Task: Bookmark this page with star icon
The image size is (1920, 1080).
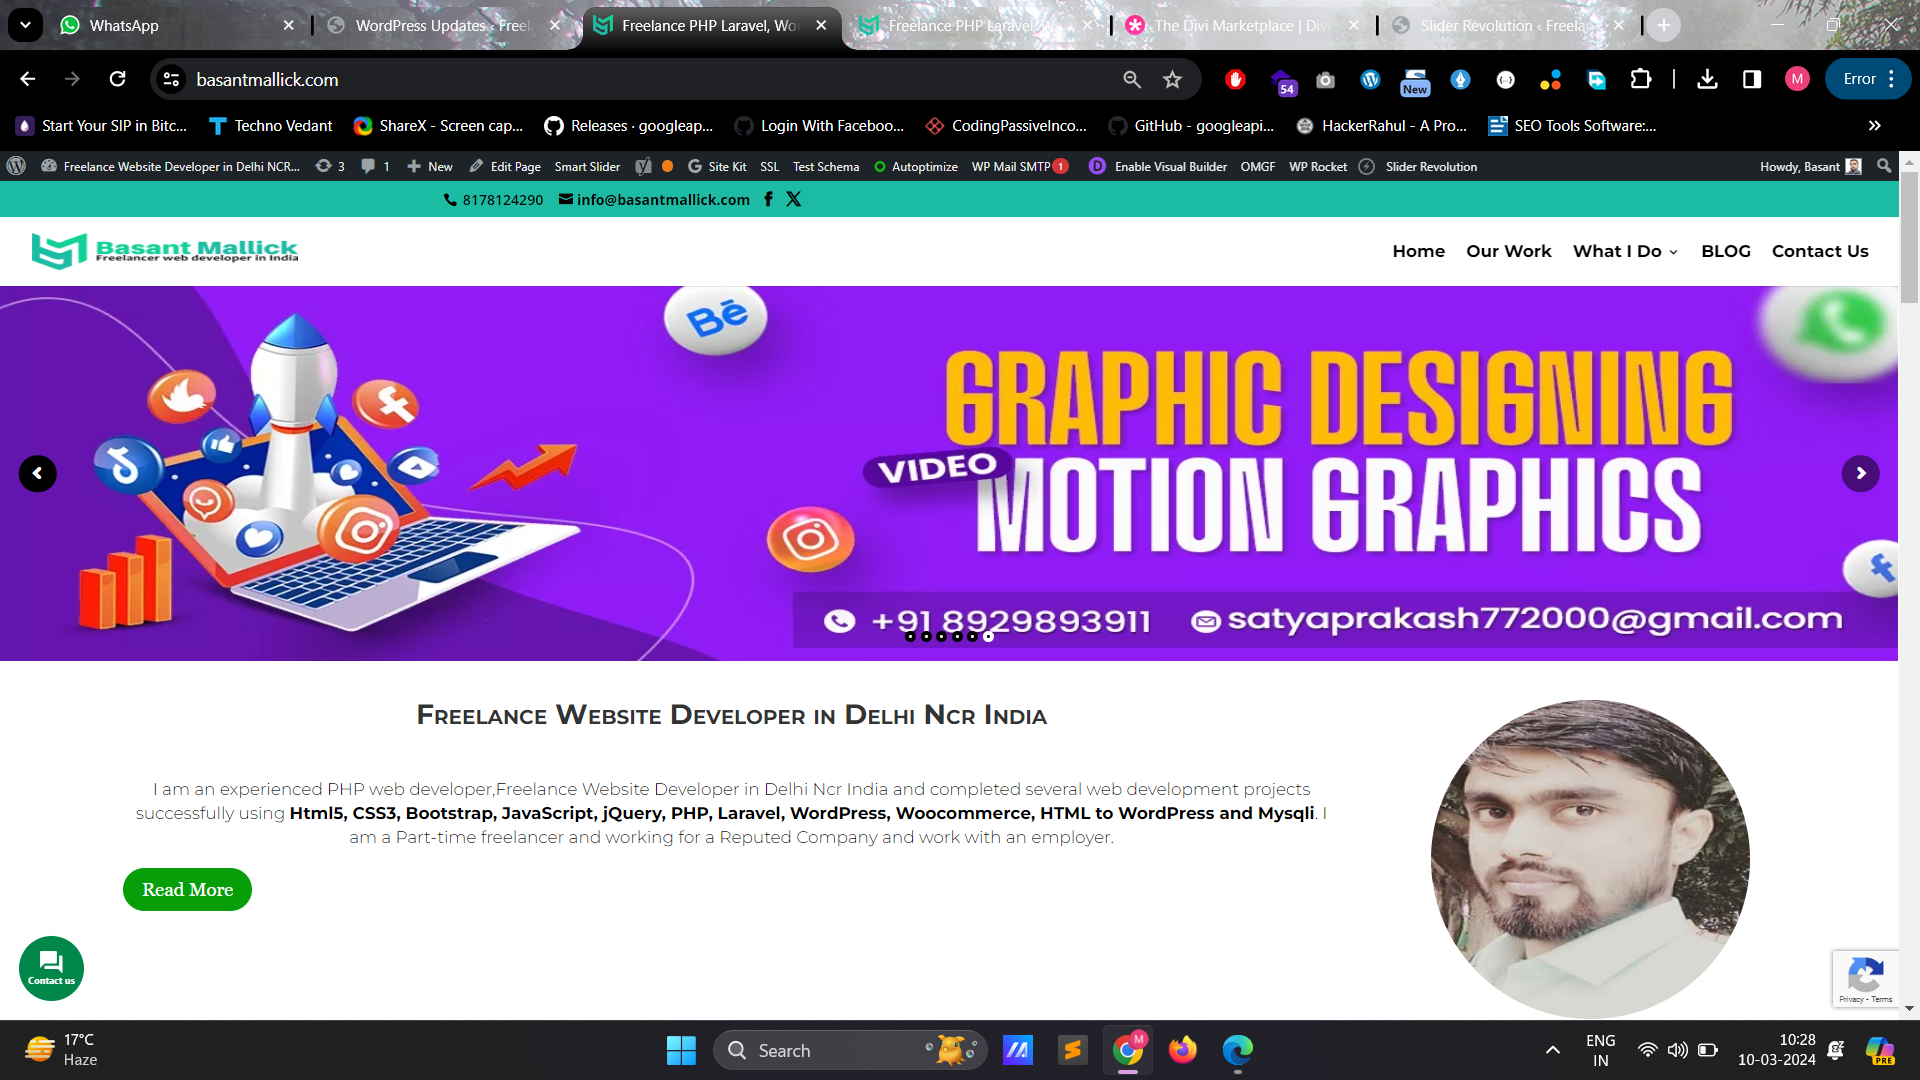Action: pyautogui.click(x=1173, y=79)
